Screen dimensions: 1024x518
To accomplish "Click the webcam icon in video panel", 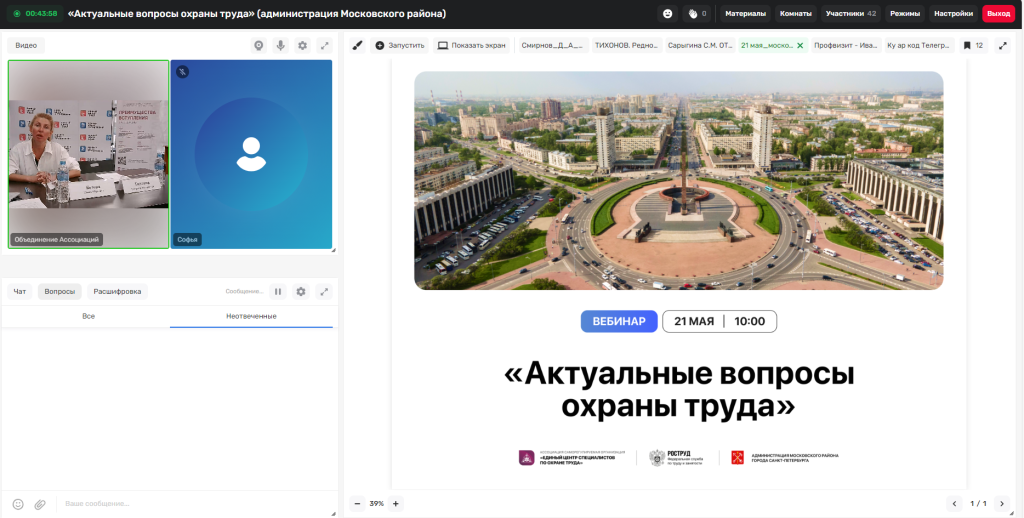I will click(x=259, y=46).
